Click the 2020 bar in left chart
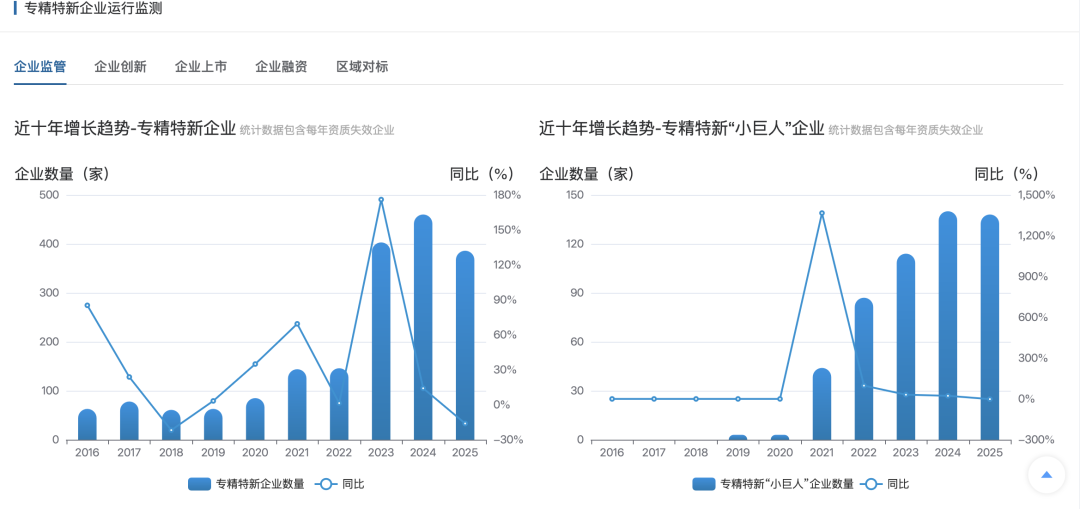The image size is (1080, 509). click(255, 419)
